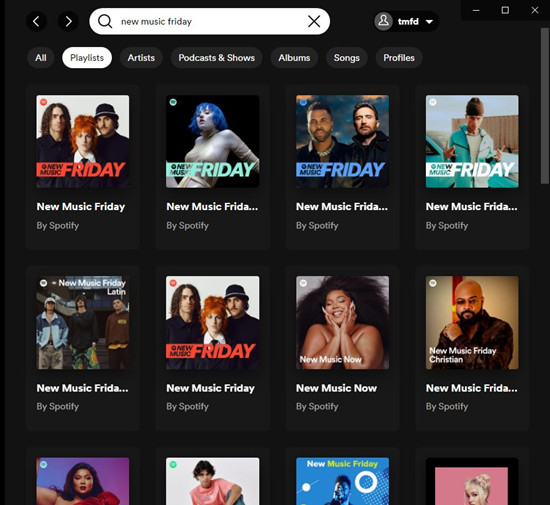Open the blue-haired singer playlist cover

click(213, 141)
